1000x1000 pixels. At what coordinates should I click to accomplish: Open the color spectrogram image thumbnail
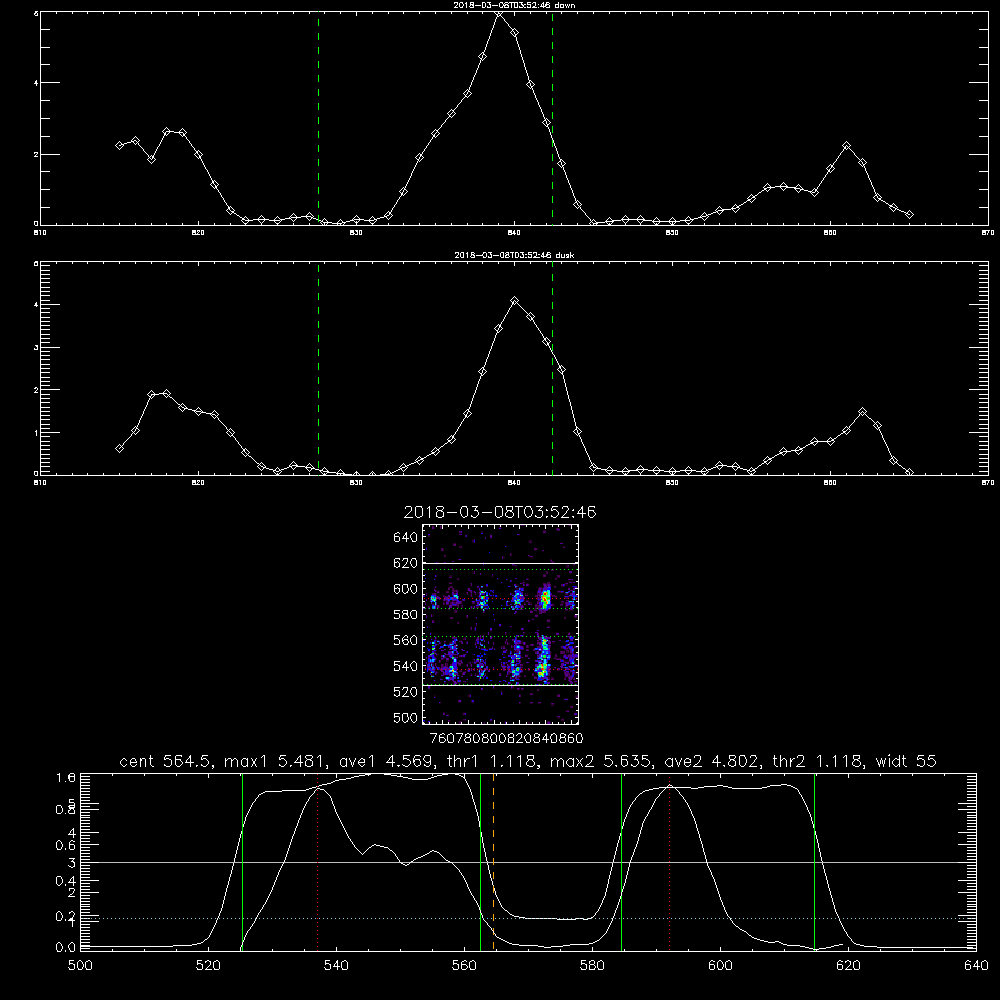(x=501, y=624)
